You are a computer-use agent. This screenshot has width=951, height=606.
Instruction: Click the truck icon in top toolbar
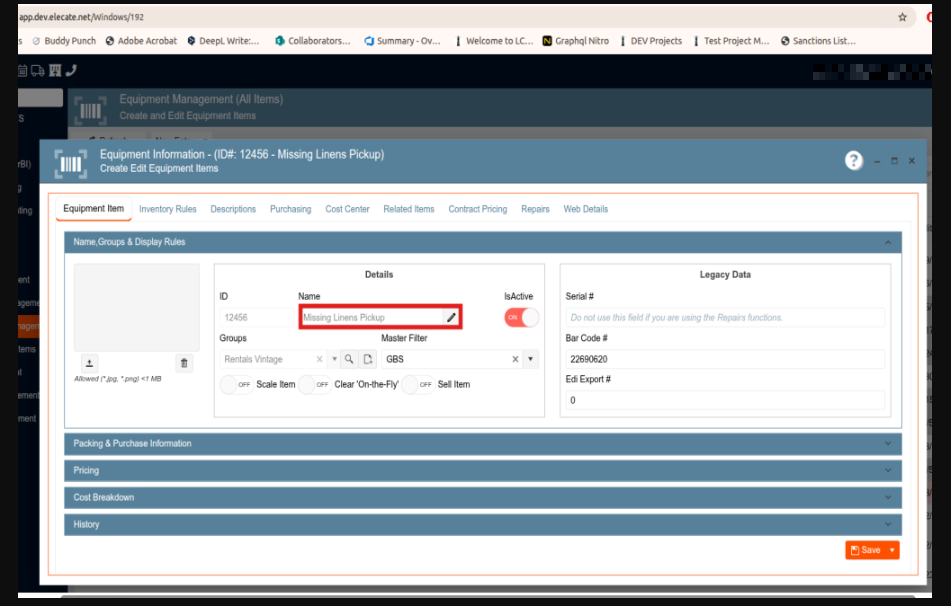coord(38,70)
